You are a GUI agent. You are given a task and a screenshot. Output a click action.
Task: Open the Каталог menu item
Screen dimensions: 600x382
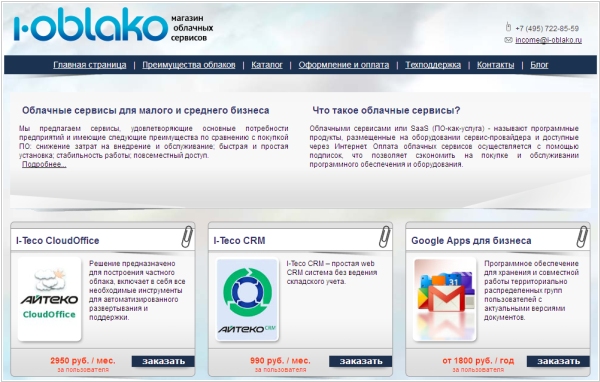[267, 65]
